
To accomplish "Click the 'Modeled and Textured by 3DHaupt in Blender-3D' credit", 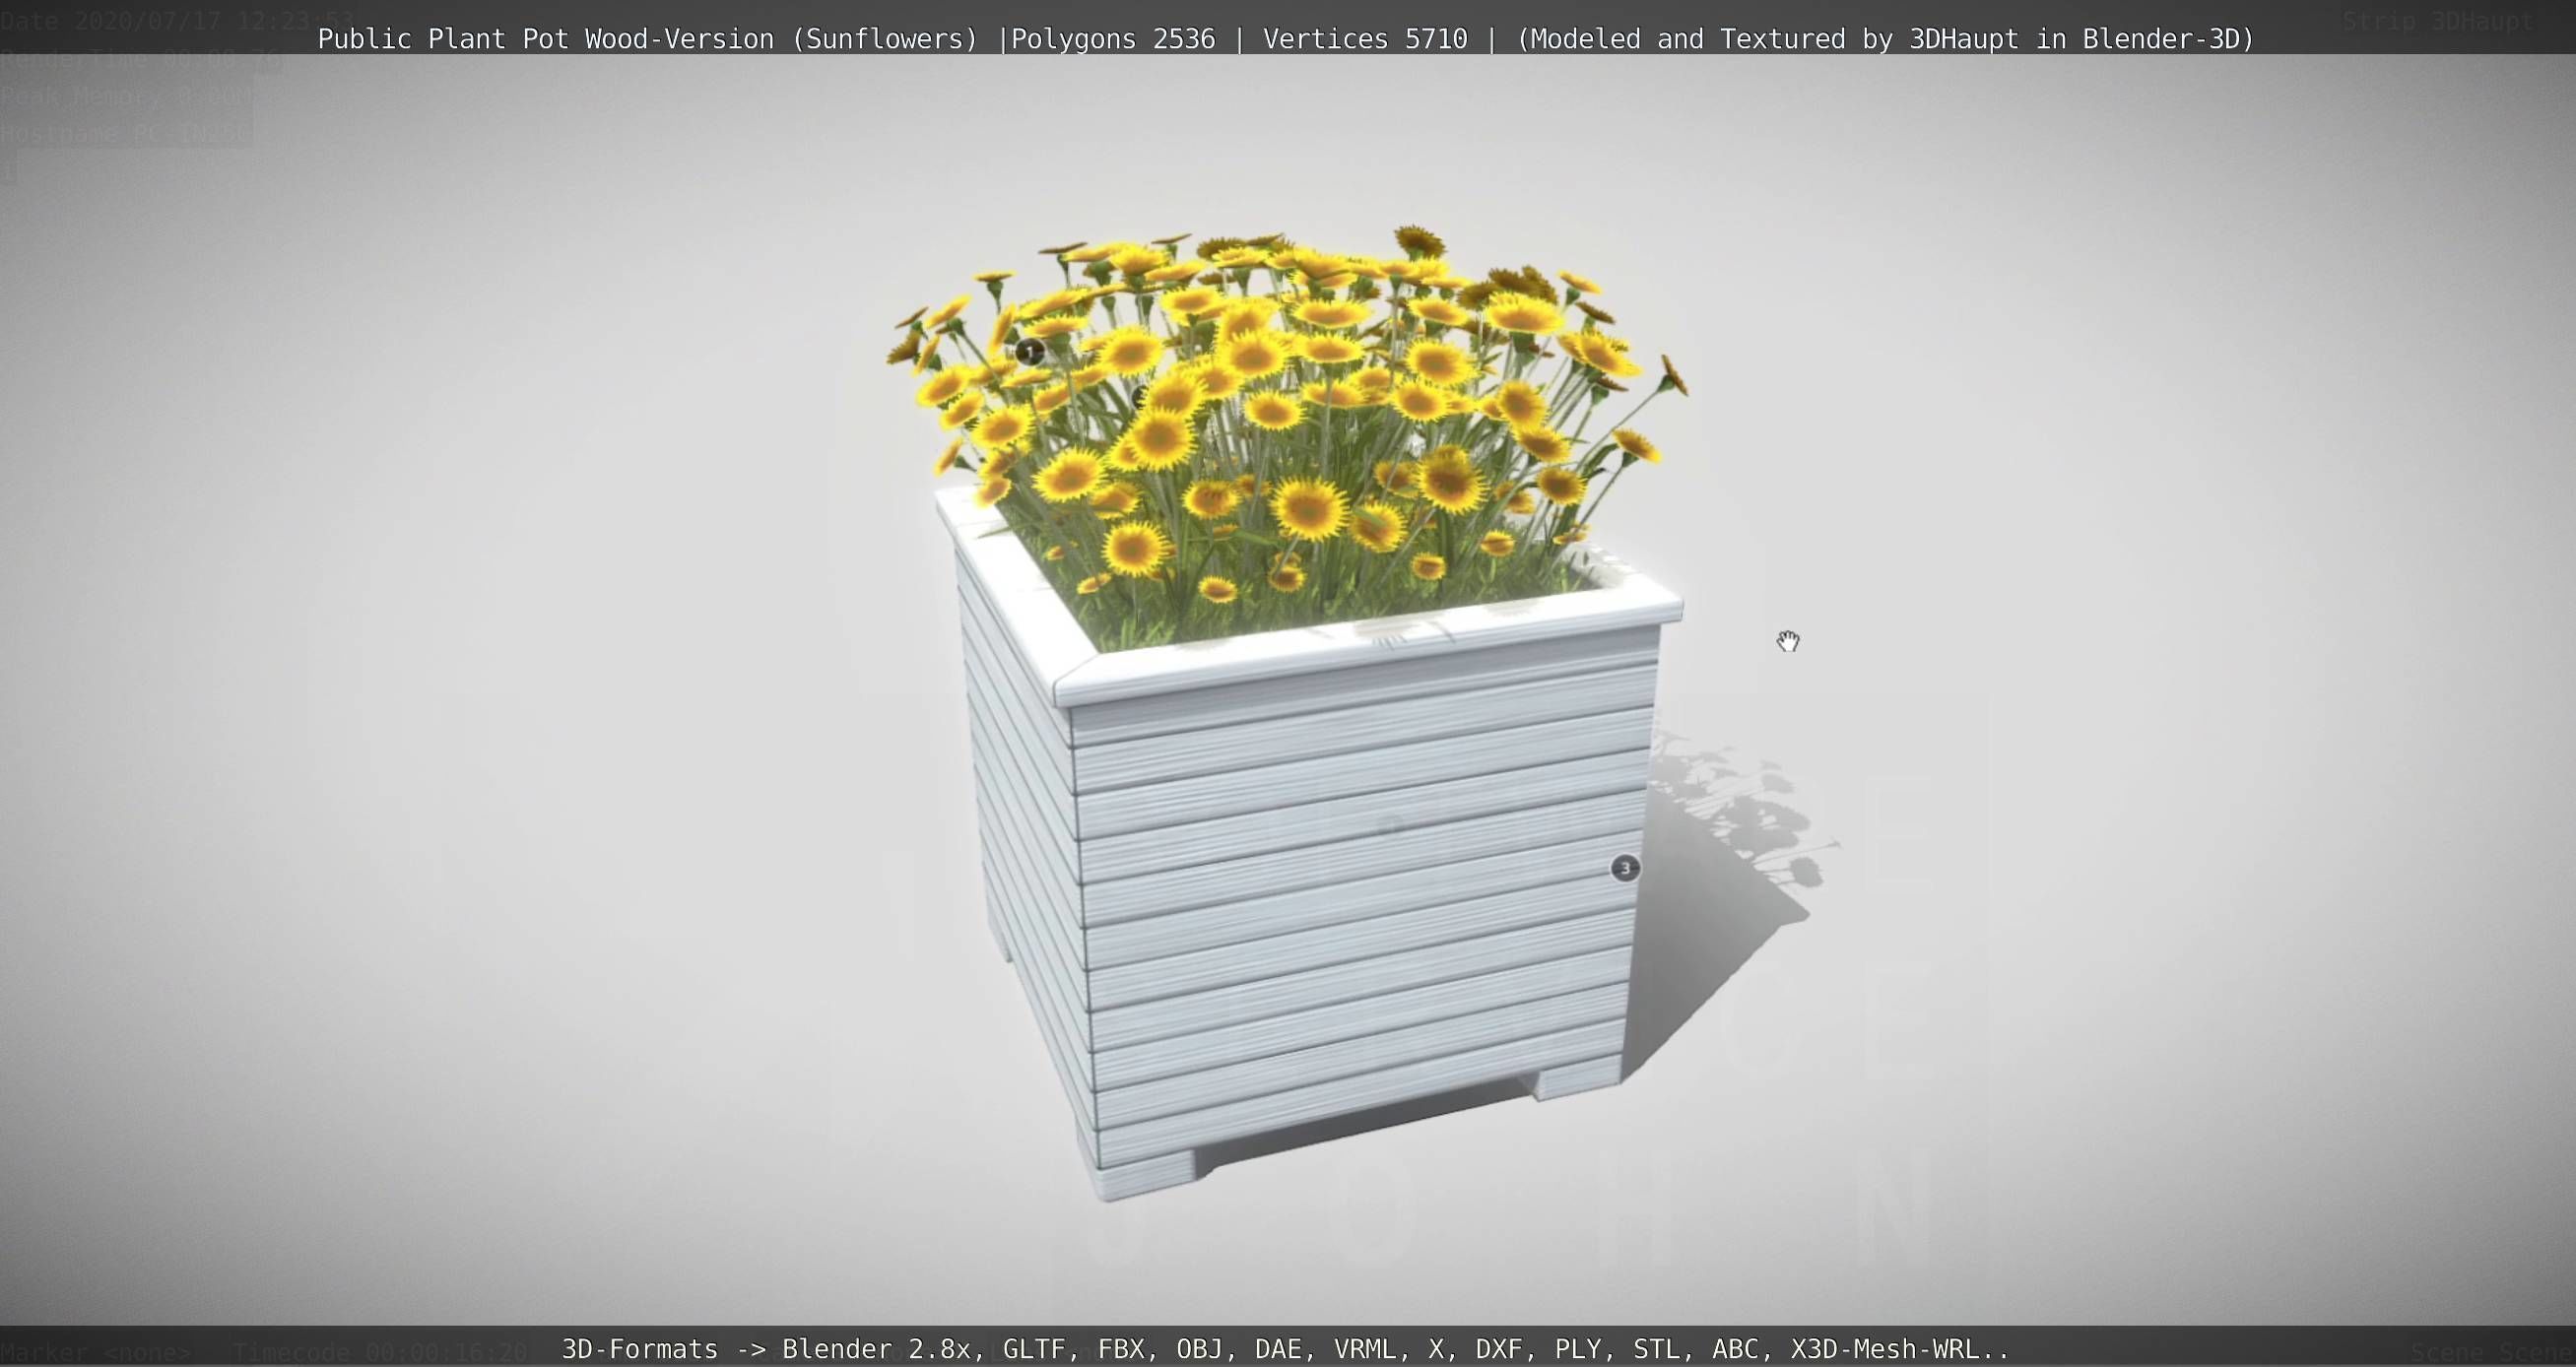I will click(1885, 39).
